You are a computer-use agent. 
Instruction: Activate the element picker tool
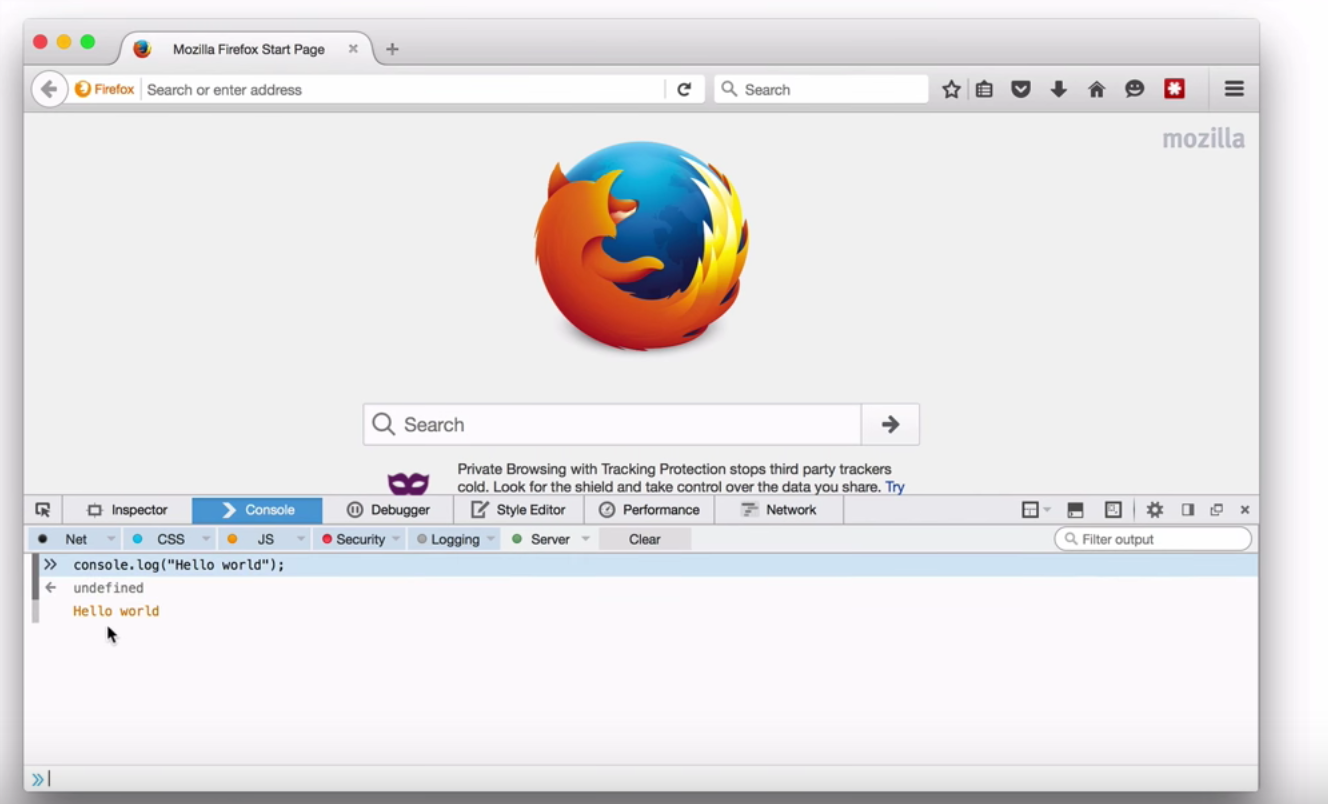tap(43, 510)
